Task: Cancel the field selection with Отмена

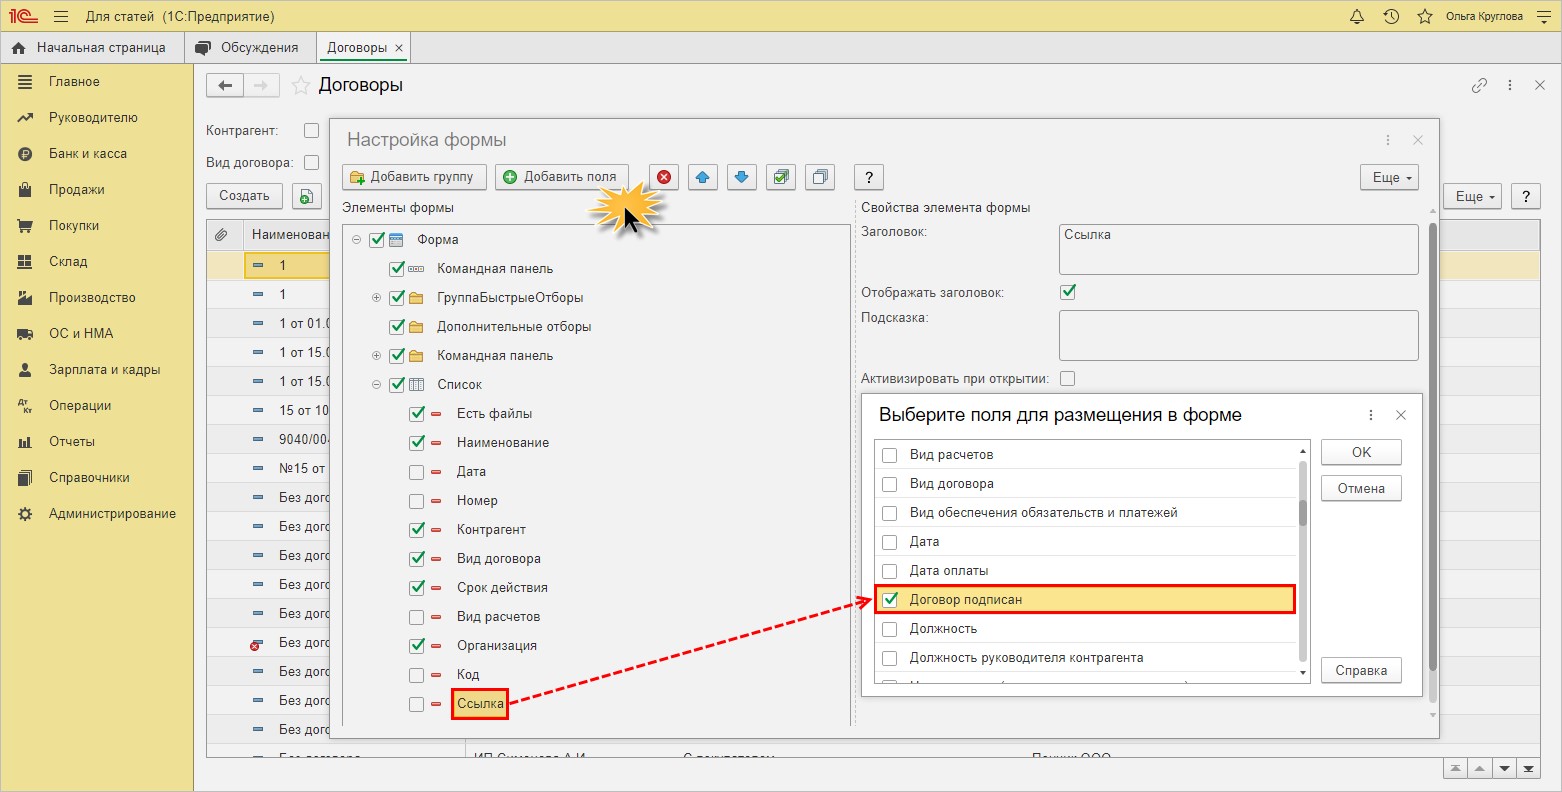Action: pos(1361,489)
